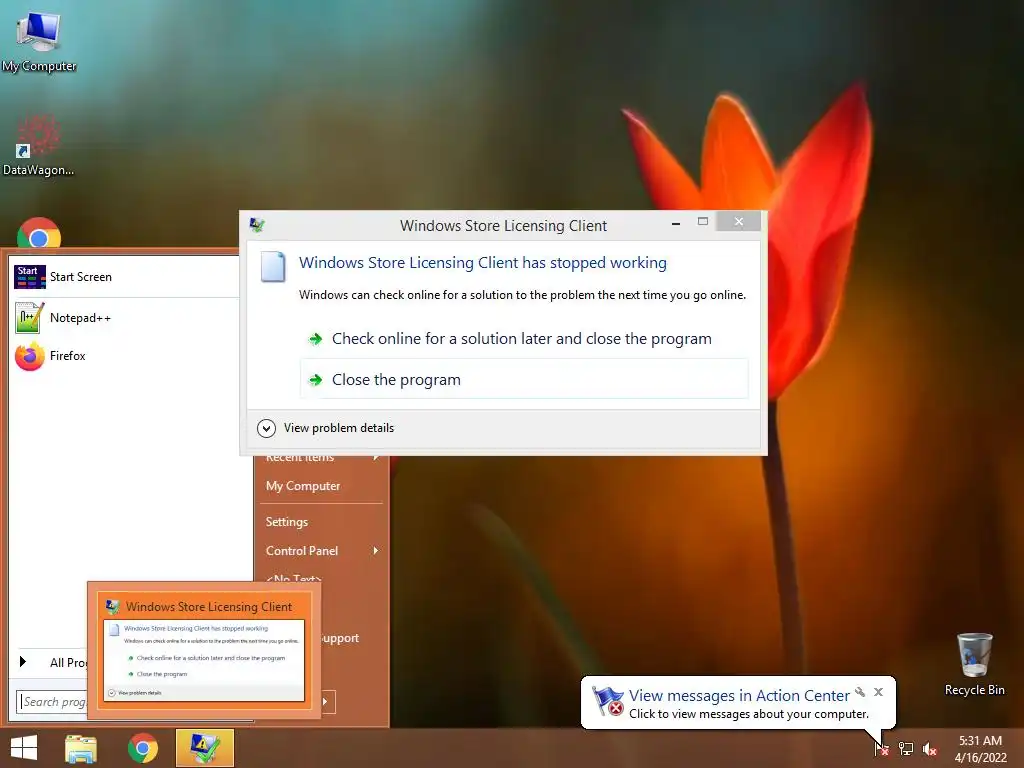Open Google Chrome from taskbar
1024x768 pixels.
click(x=142, y=748)
